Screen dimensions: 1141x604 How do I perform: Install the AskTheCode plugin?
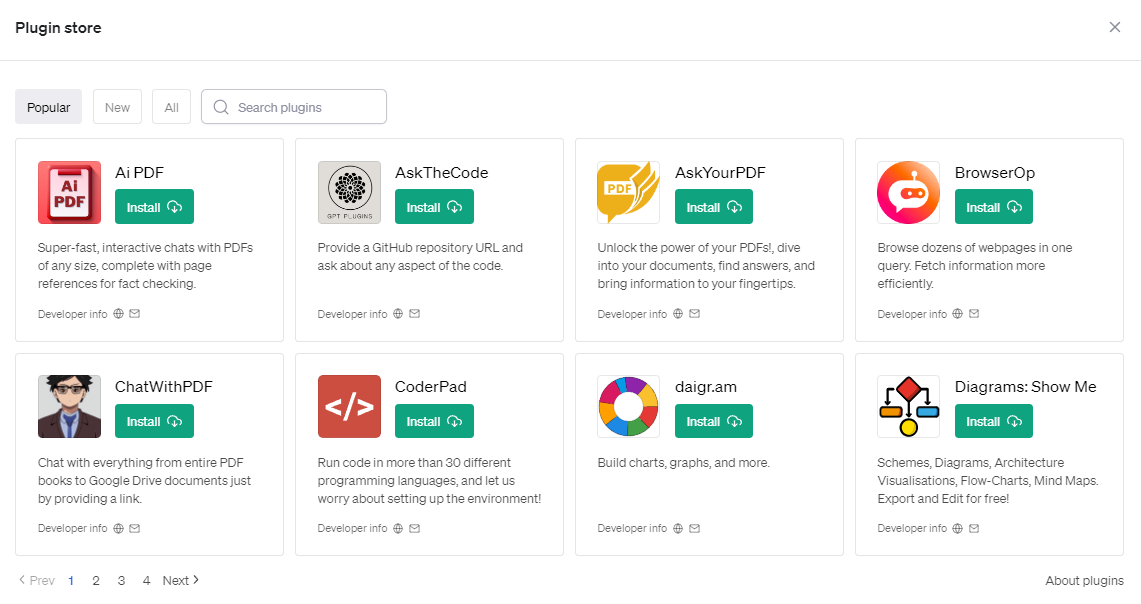point(434,207)
